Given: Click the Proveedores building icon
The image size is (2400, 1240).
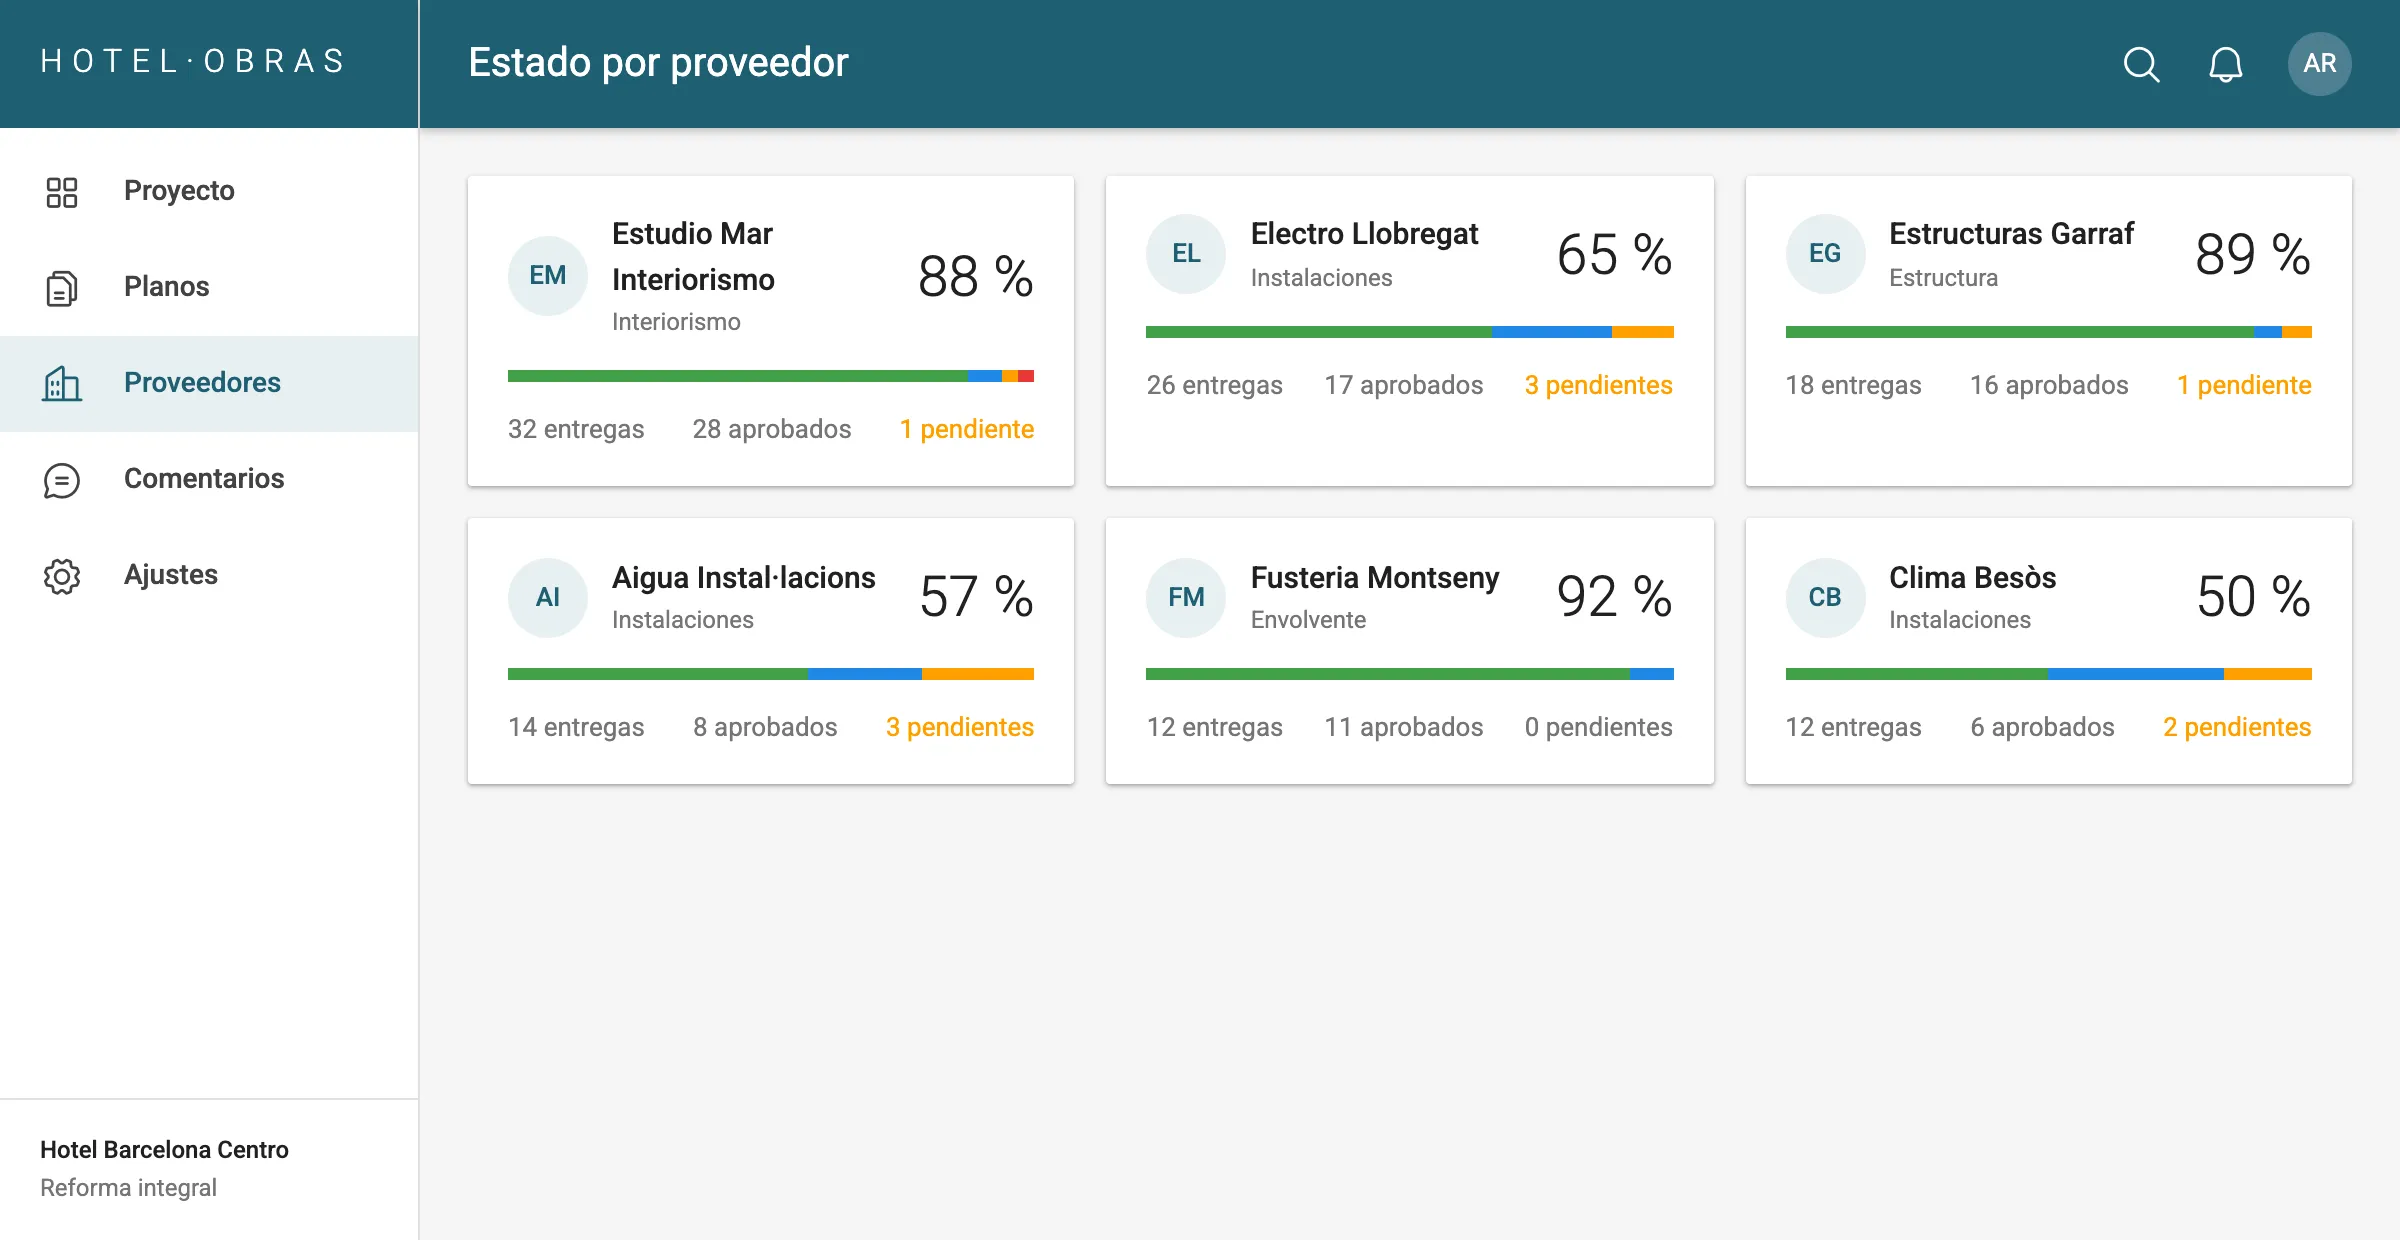Looking at the screenshot, I should point(62,383).
